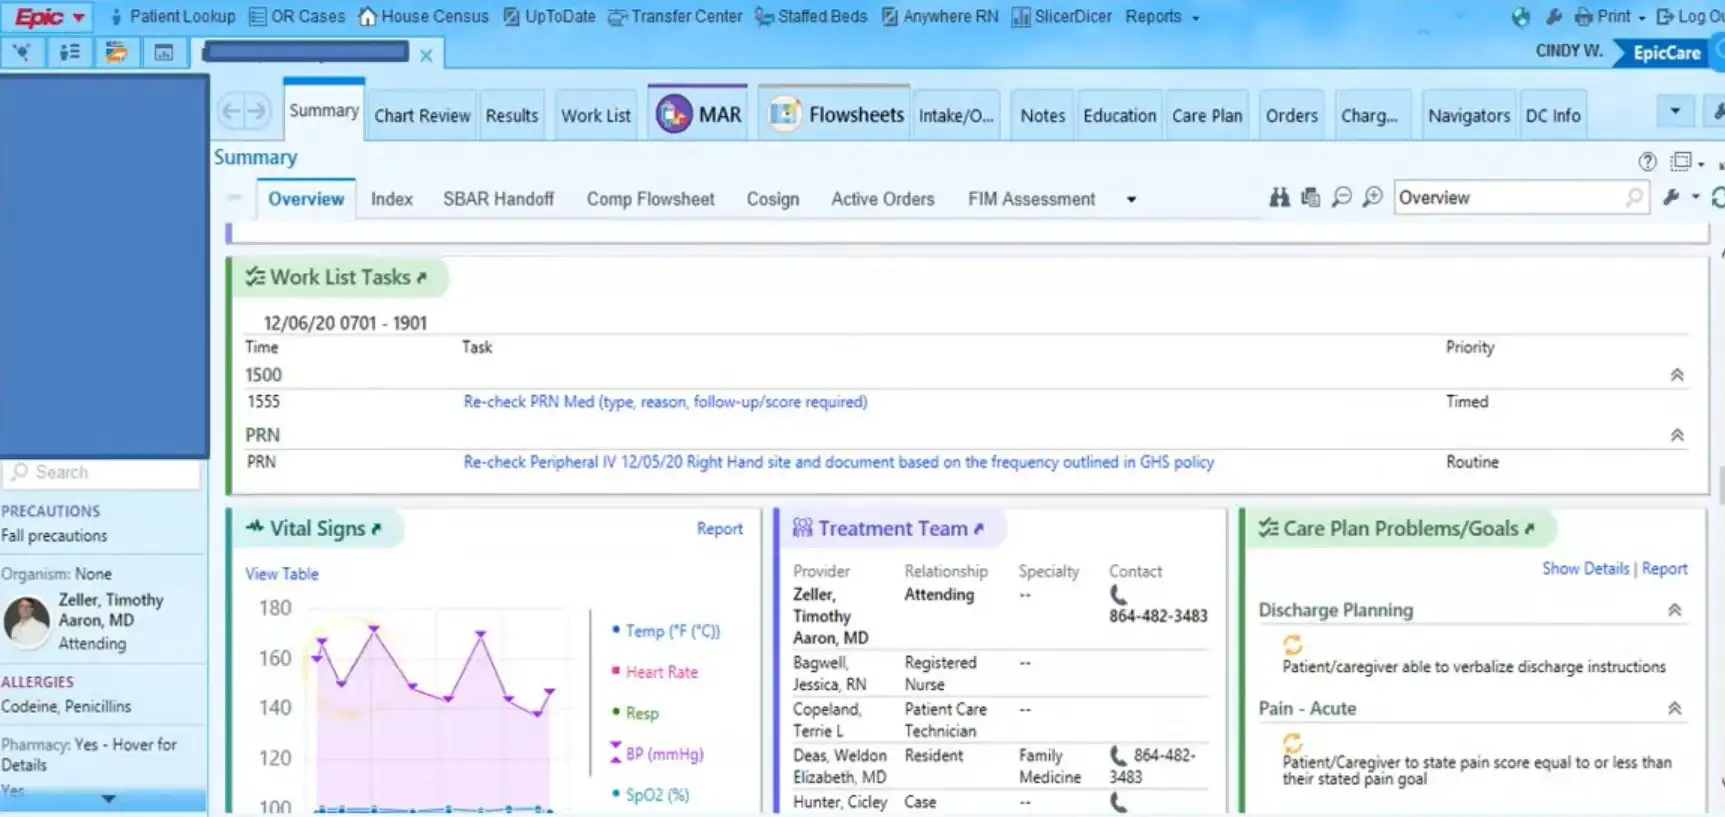
Task: Open OR Cases from the top toolbar
Action: point(297,17)
